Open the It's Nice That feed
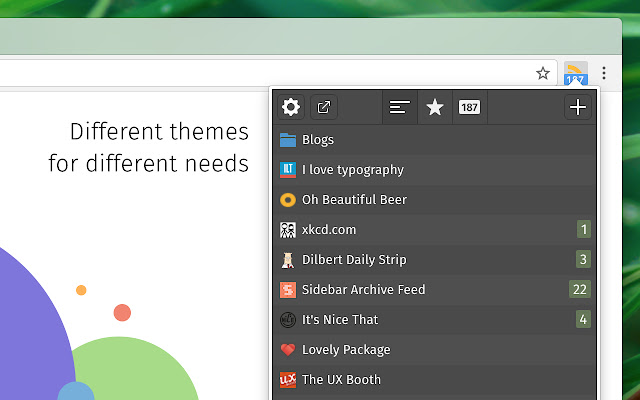 (x=340, y=320)
